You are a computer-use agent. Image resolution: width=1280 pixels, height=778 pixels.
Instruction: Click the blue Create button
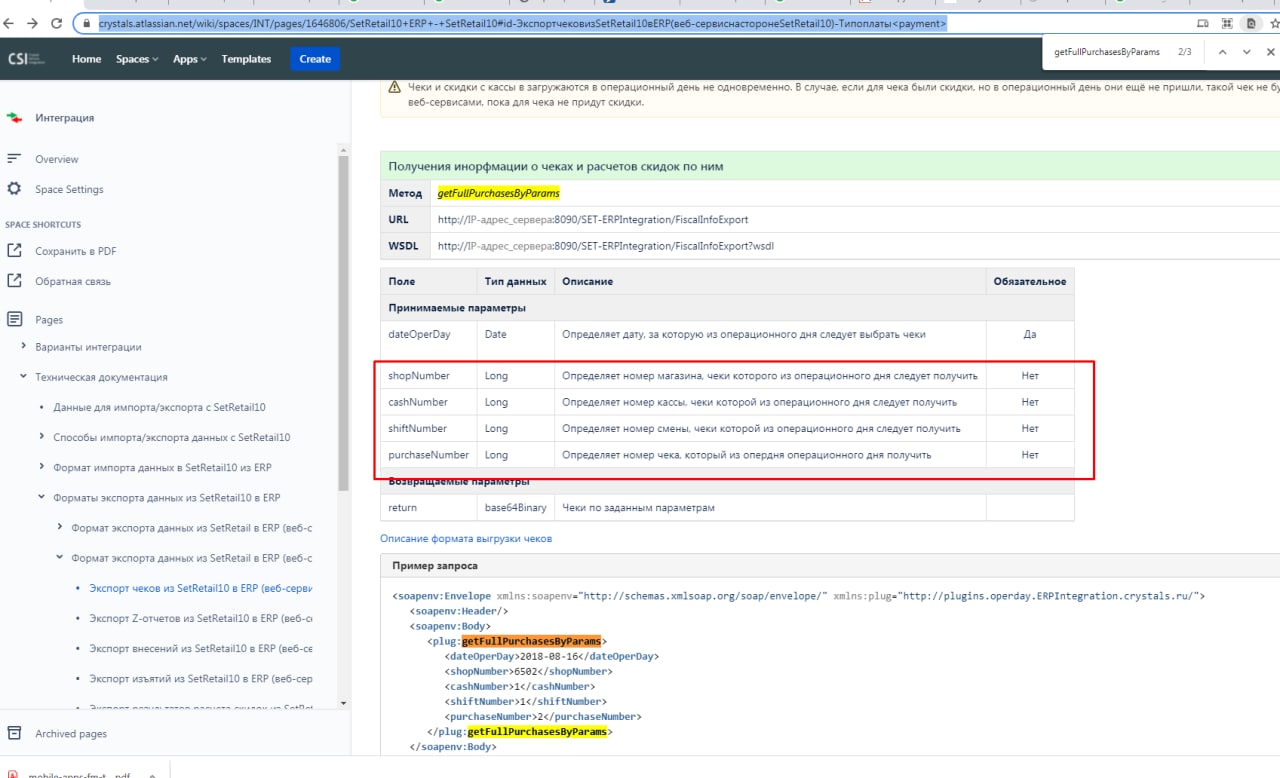click(x=315, y=59)
